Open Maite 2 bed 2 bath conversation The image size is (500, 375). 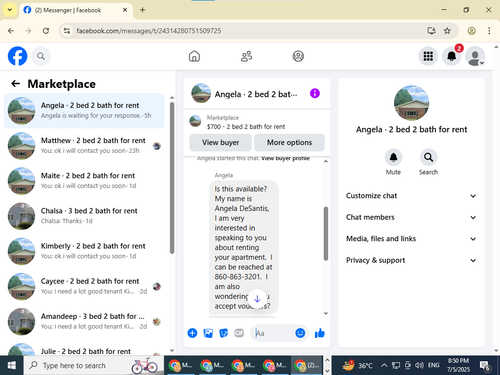[x=84, y=181]
